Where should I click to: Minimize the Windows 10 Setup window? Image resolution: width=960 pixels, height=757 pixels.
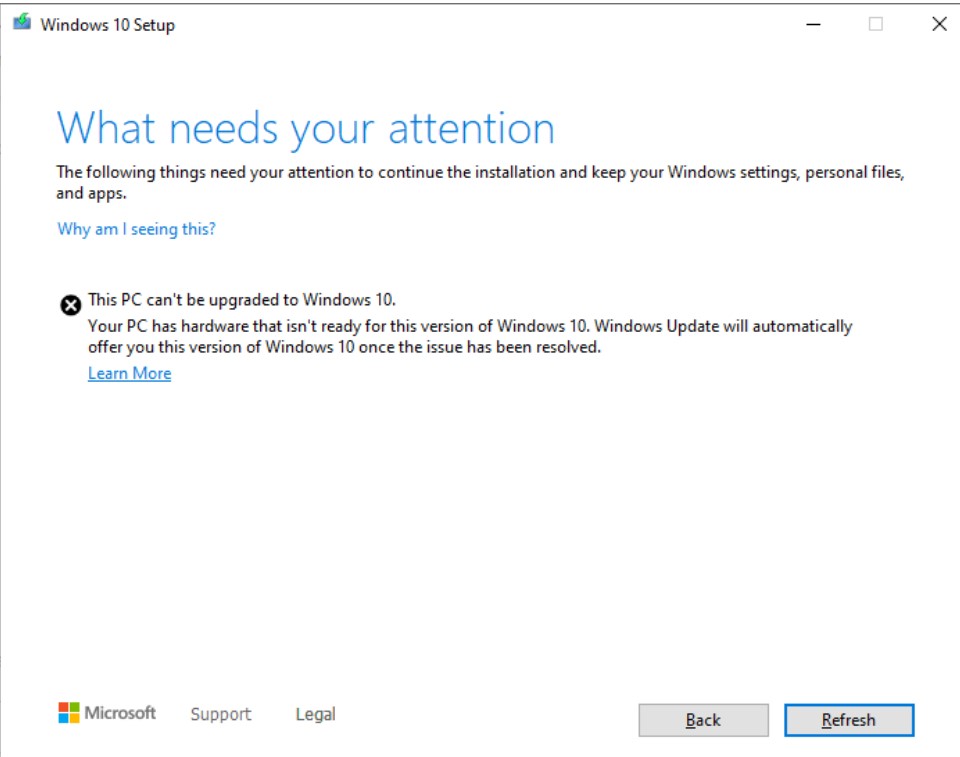(813, 24)
